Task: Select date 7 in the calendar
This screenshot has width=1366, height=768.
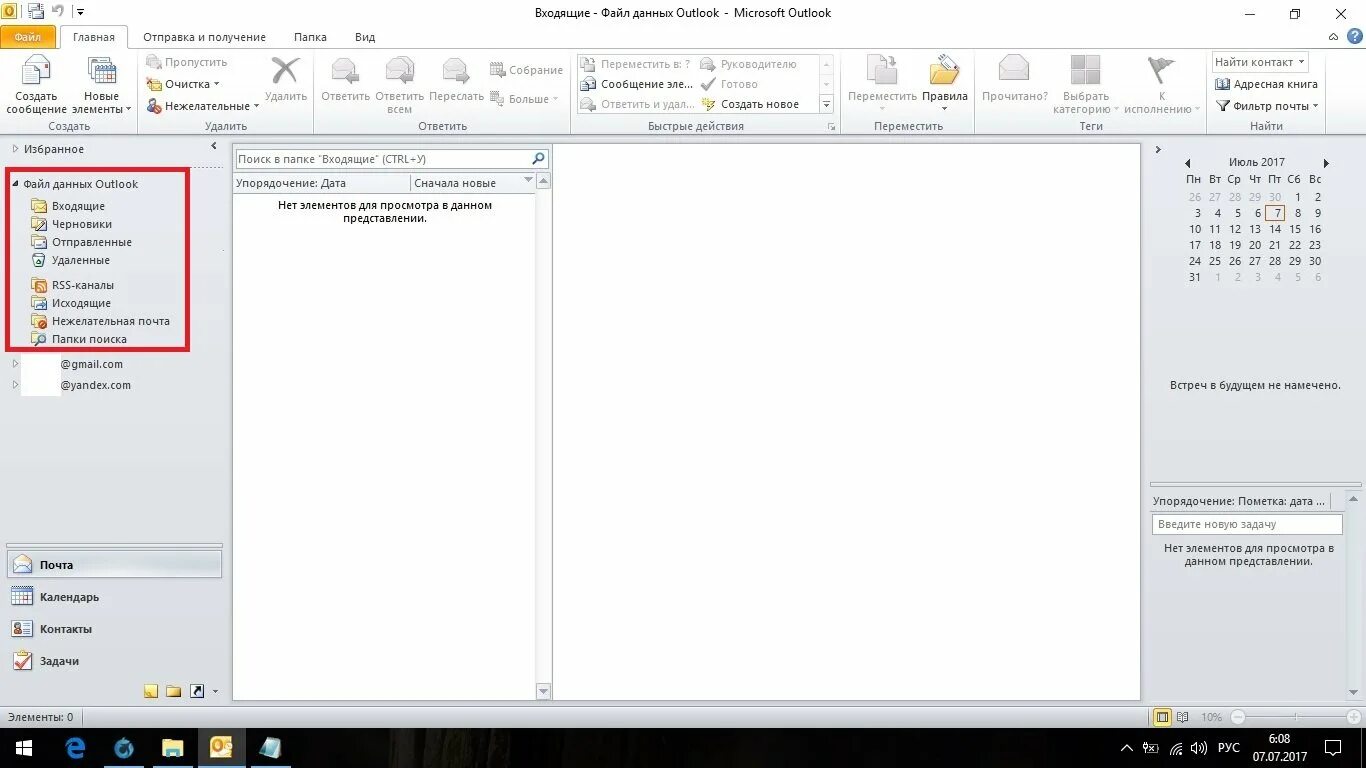Action: (1274, 213)
